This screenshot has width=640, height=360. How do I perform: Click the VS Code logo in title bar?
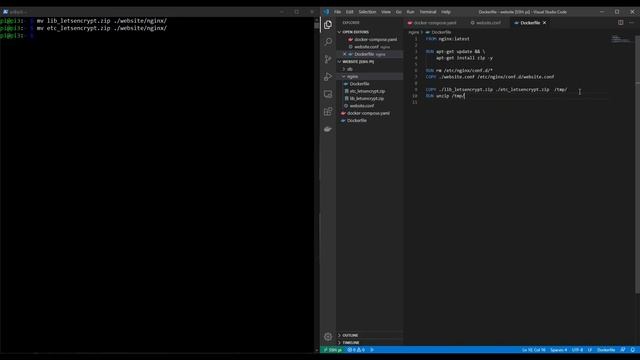tap(326, 12)
